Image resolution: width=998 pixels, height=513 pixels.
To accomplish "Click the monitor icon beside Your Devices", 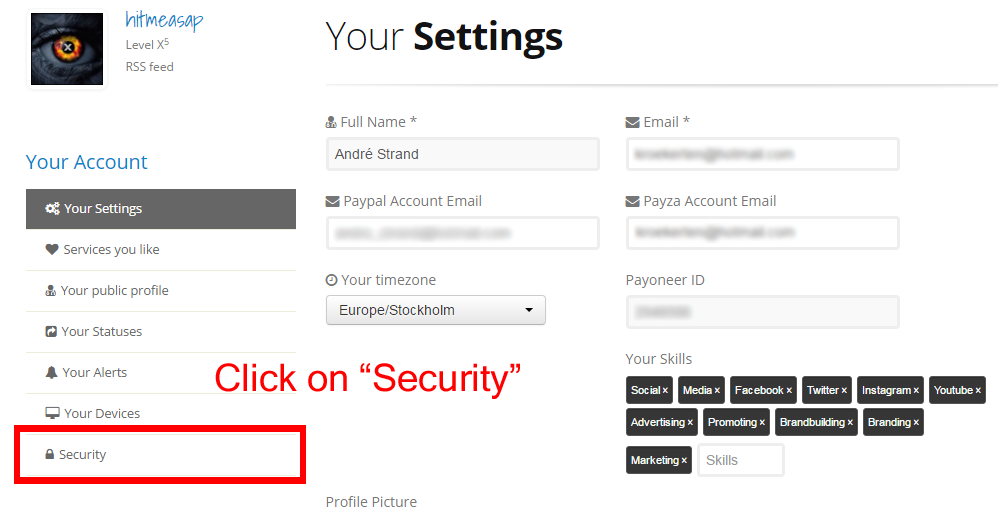I will [53, 413].
